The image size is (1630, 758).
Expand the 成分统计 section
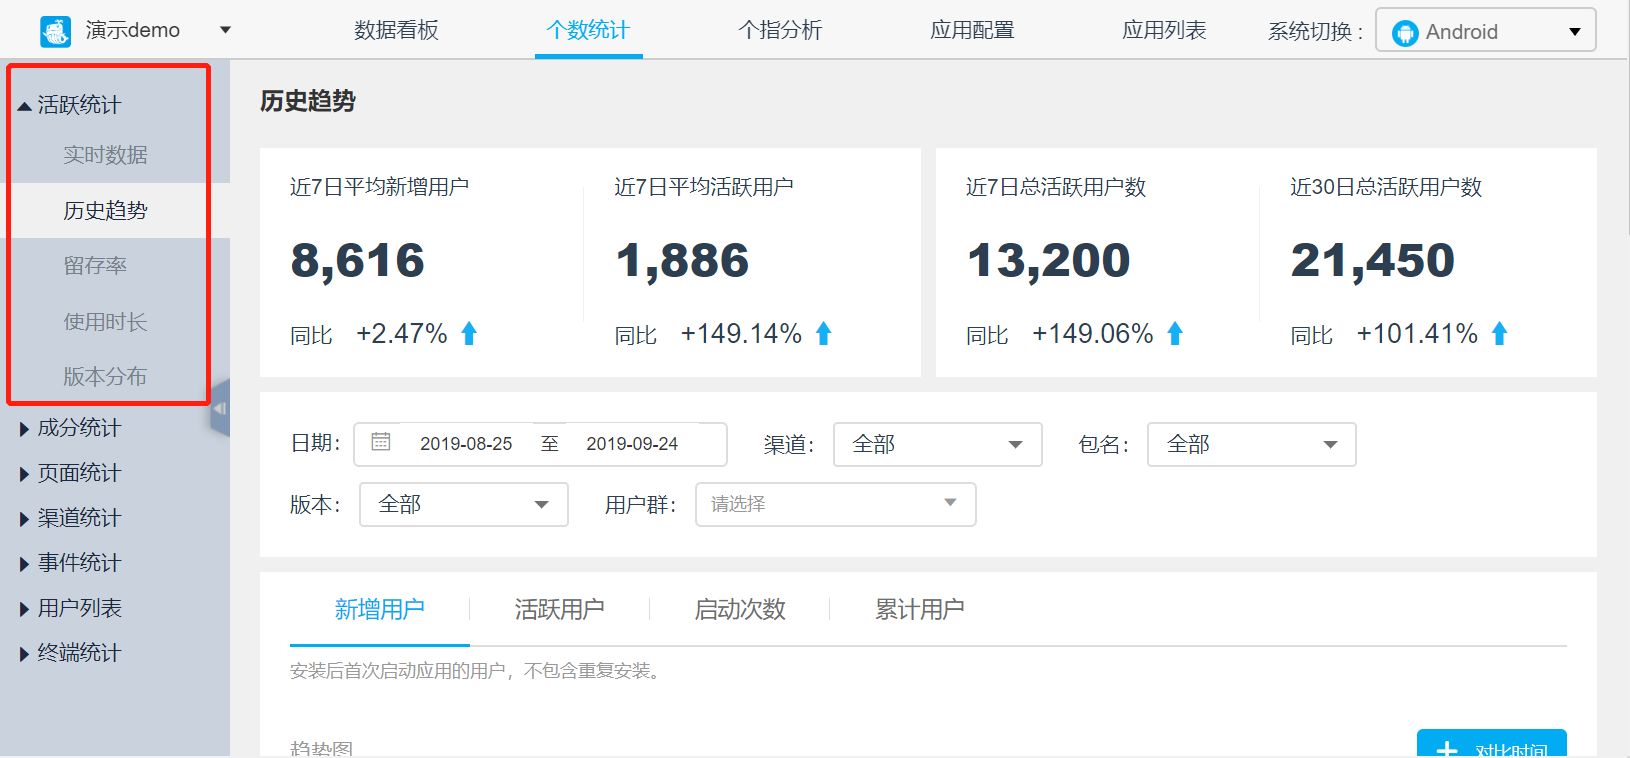(70, 428)
